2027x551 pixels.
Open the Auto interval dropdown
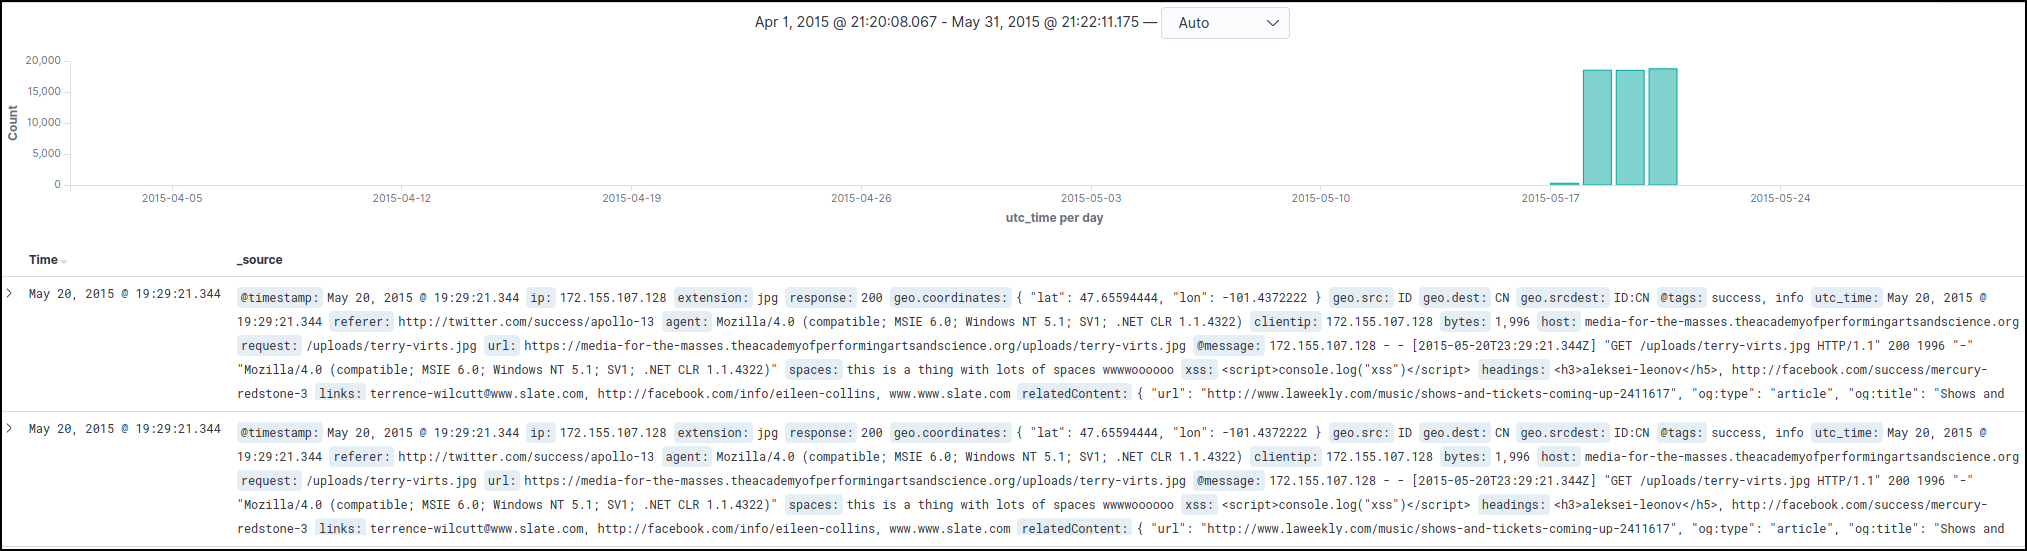click(1225, 23)
